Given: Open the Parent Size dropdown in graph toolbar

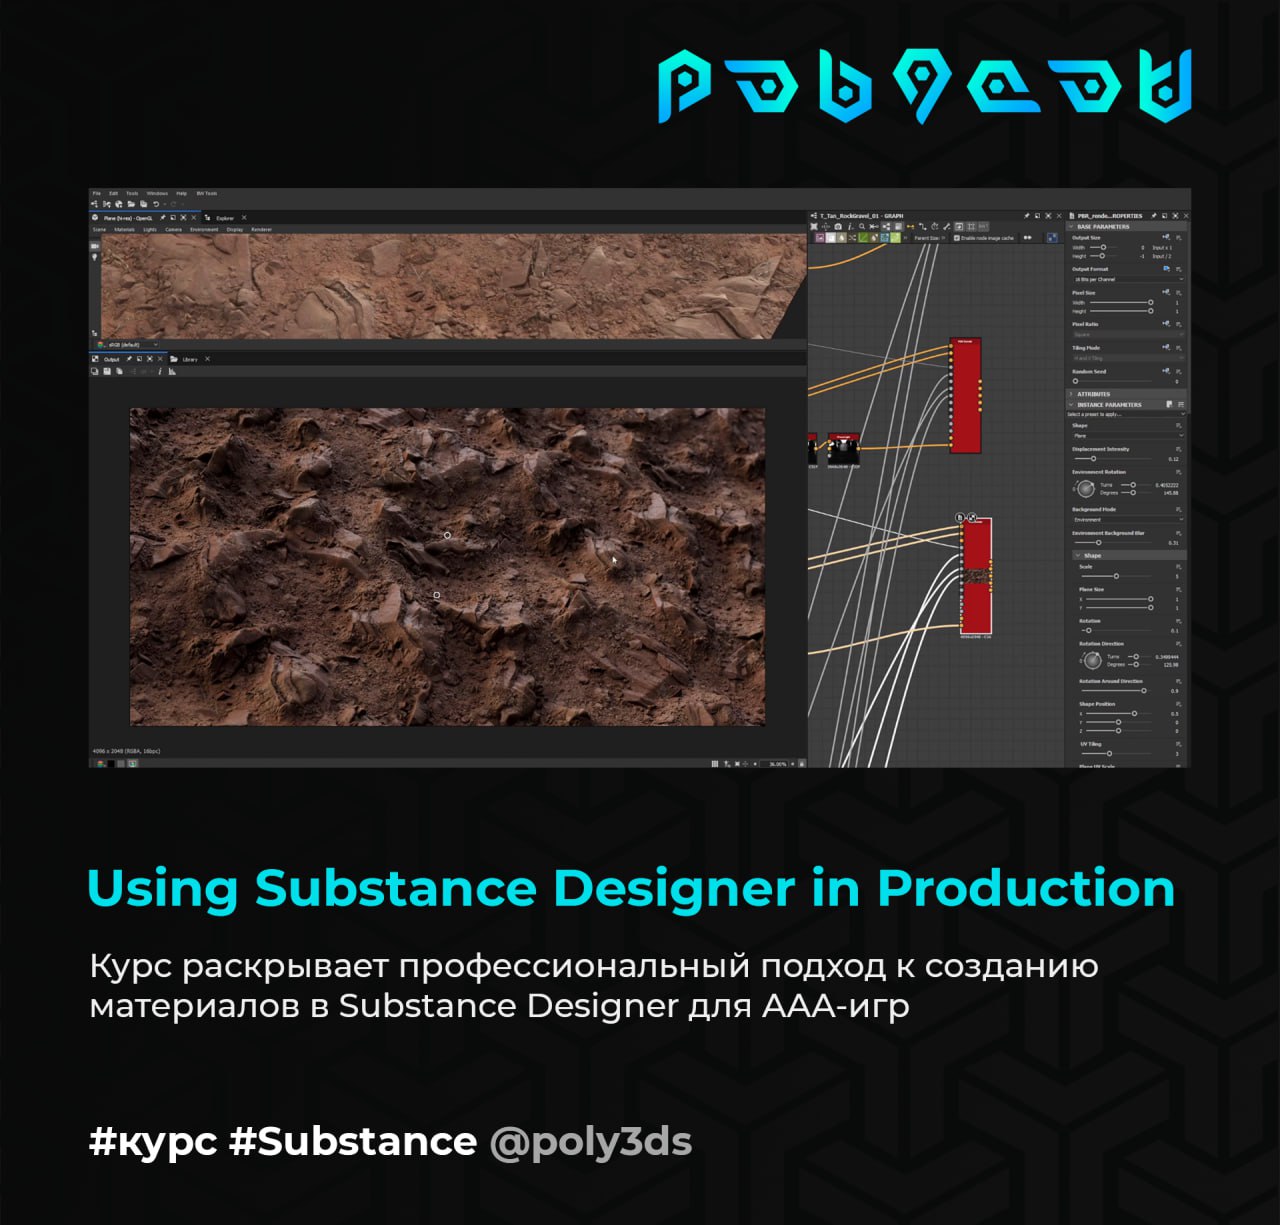Looking at the screenshot, I should [x=929, y=238].
